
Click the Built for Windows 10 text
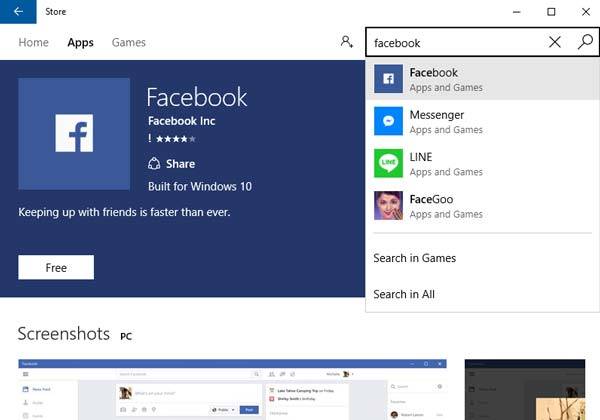200,187
